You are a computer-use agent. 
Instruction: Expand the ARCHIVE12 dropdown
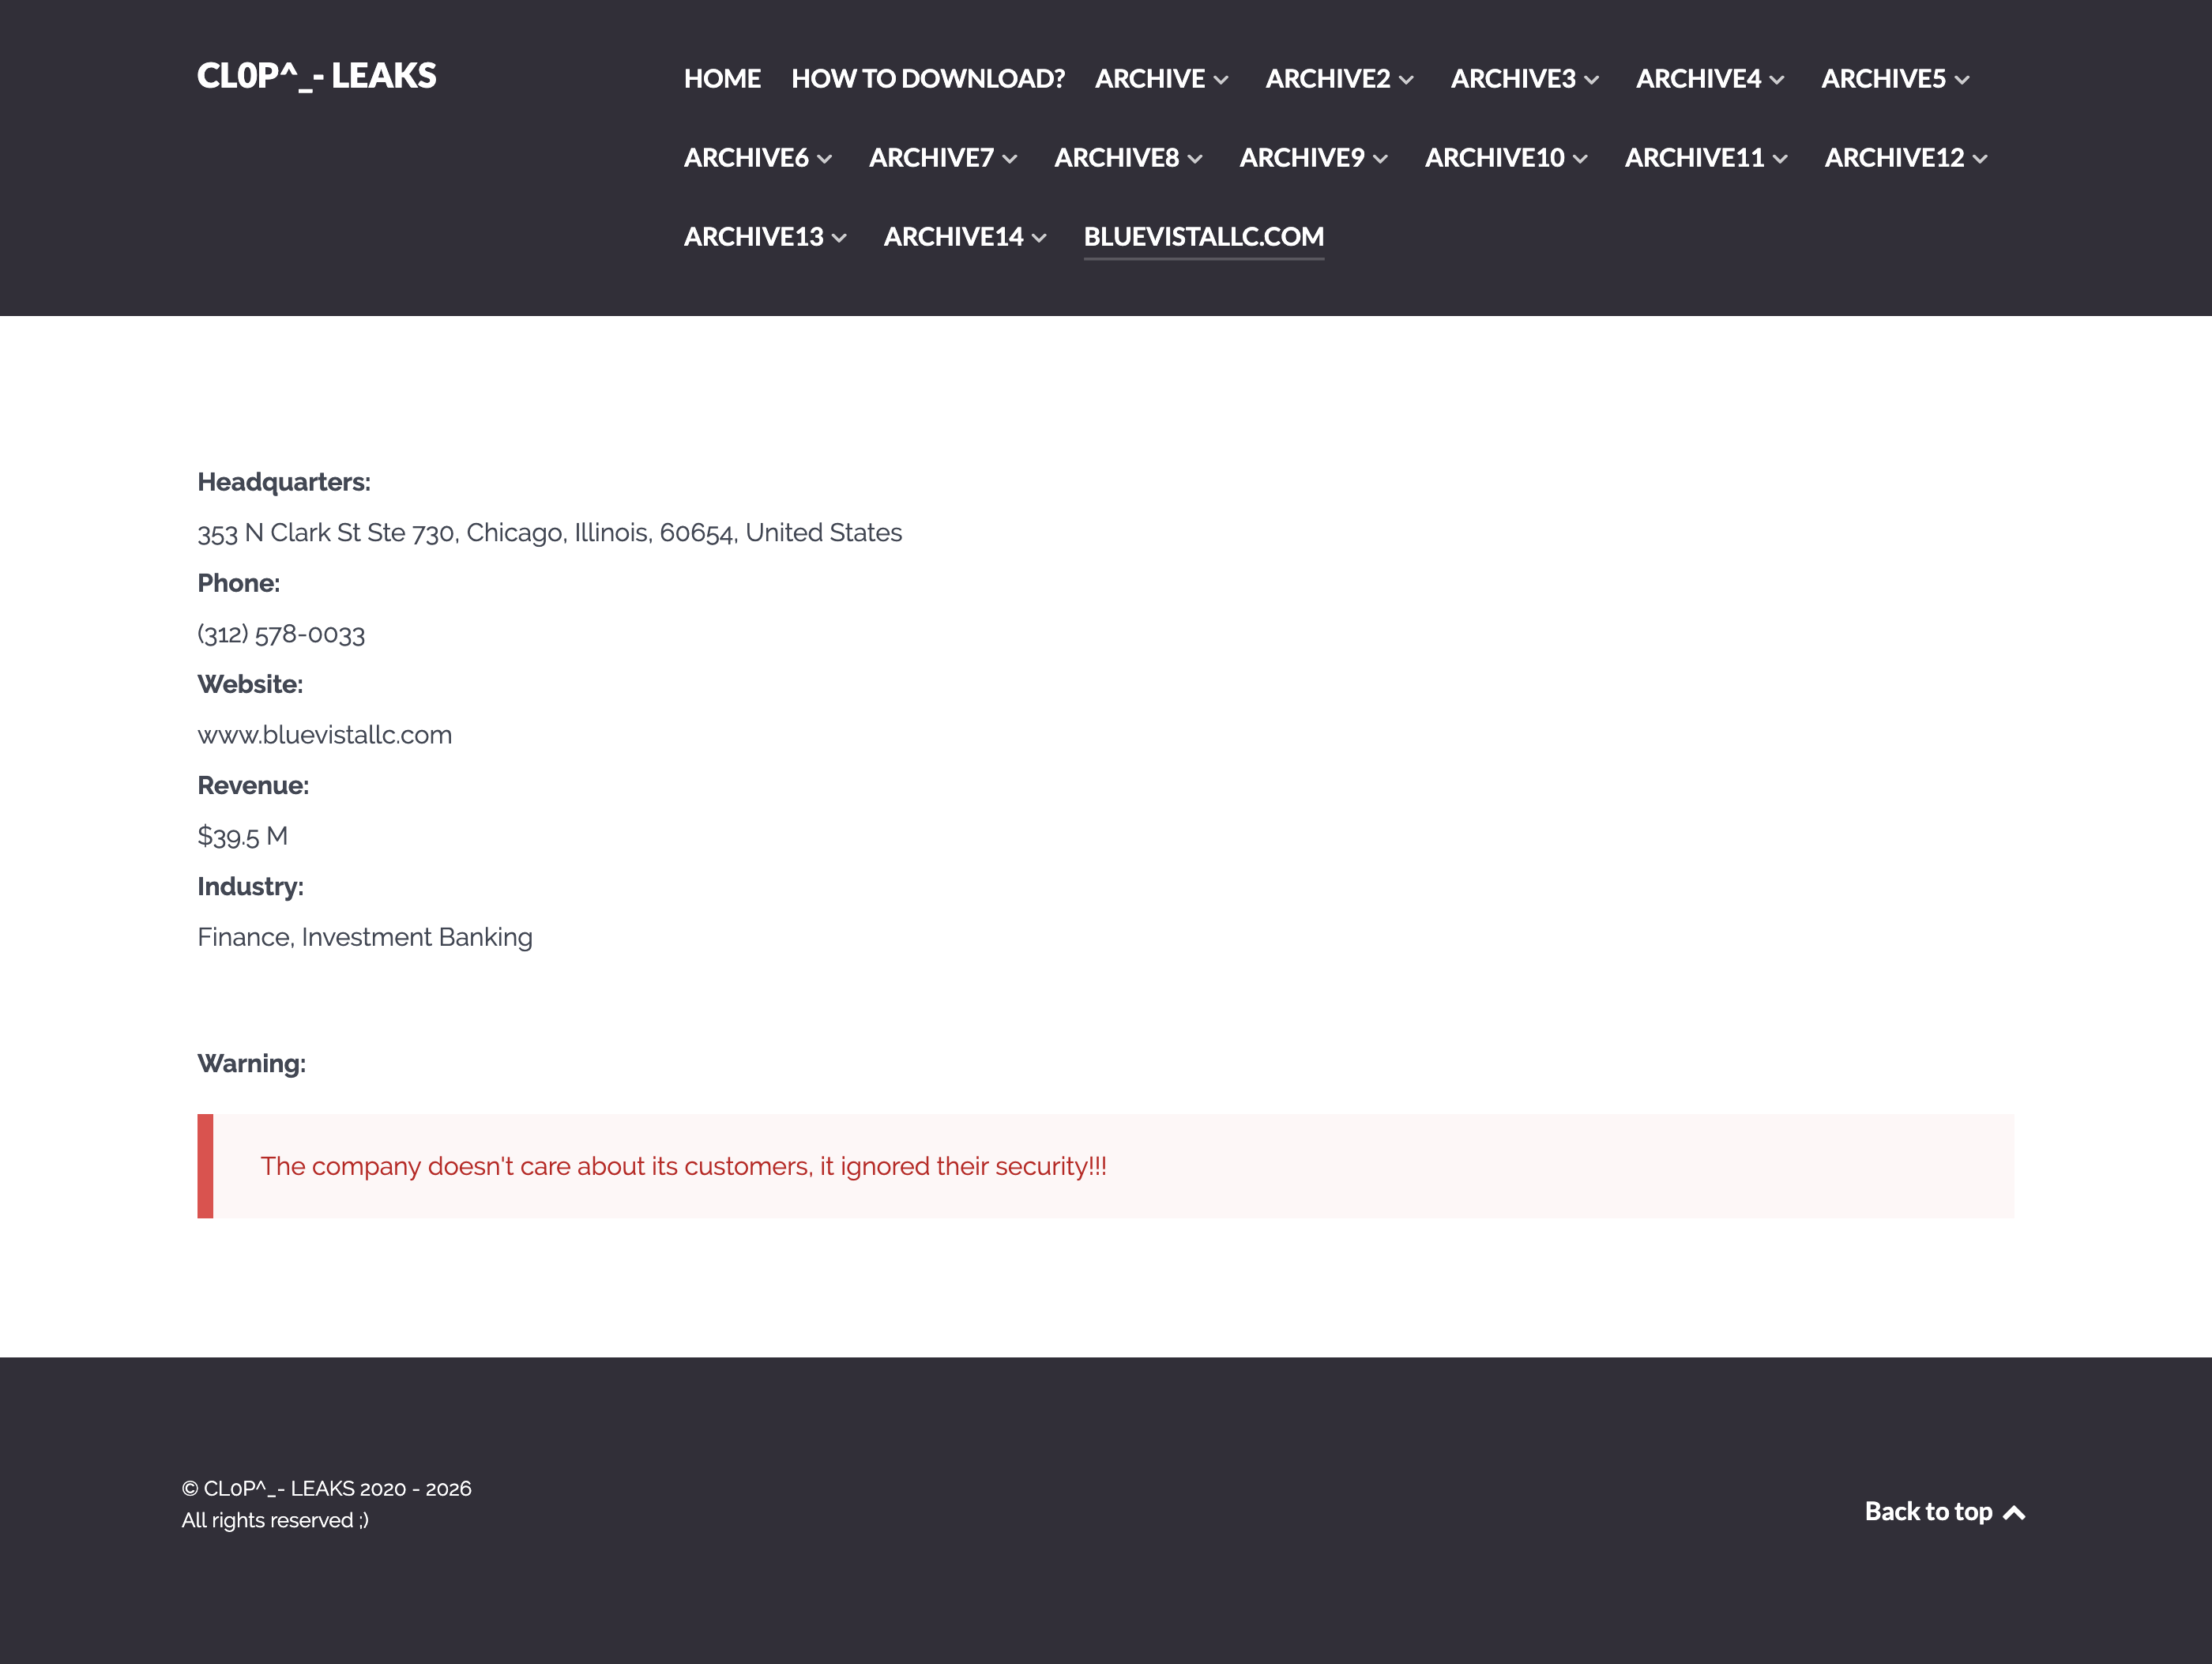(1906, 158)
